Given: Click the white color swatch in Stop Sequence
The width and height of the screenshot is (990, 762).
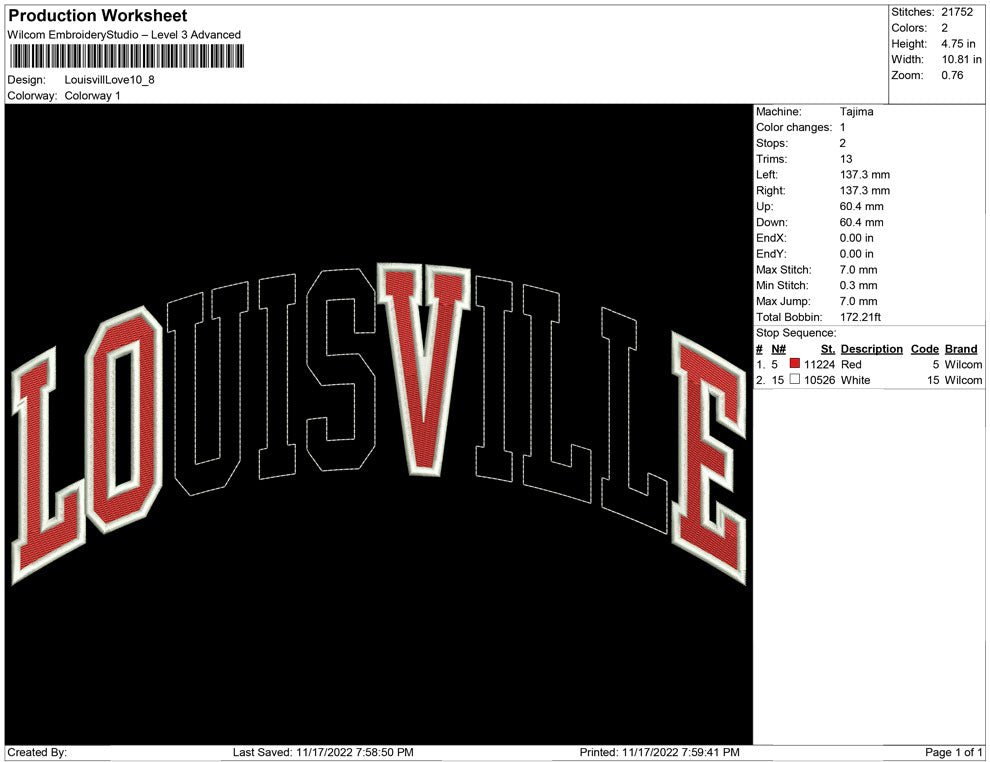Looking at the screenshot, I should pyautogui.click(x=795, y=379).
